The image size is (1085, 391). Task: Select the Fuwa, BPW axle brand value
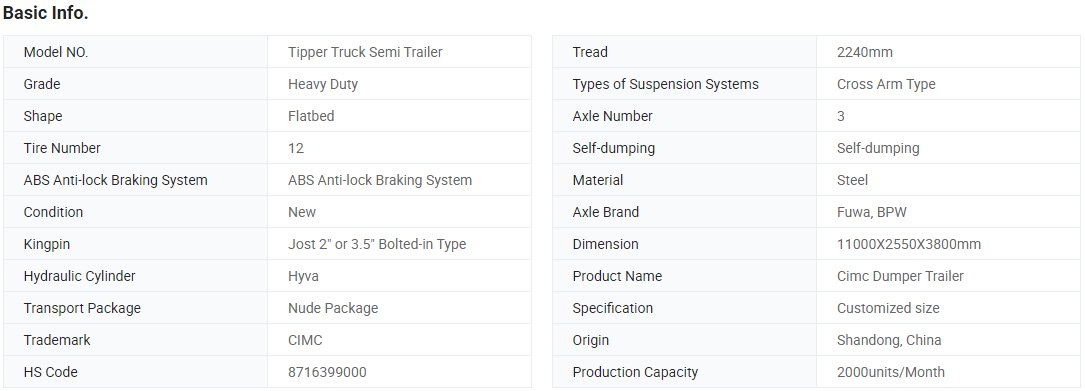click(x=871, y=212)
